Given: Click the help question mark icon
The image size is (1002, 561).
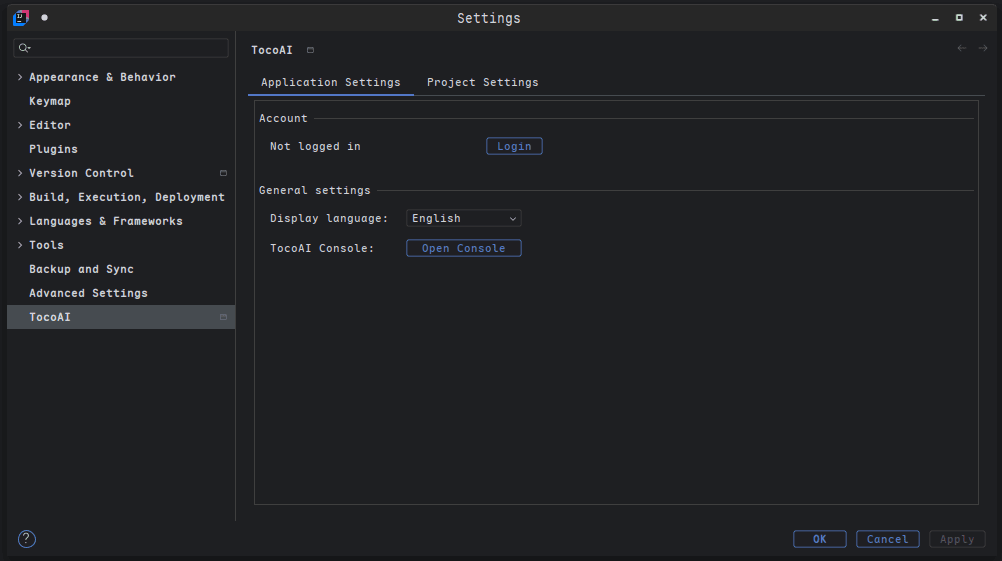Looking at the screenshot, I should [x=27, y=539].
